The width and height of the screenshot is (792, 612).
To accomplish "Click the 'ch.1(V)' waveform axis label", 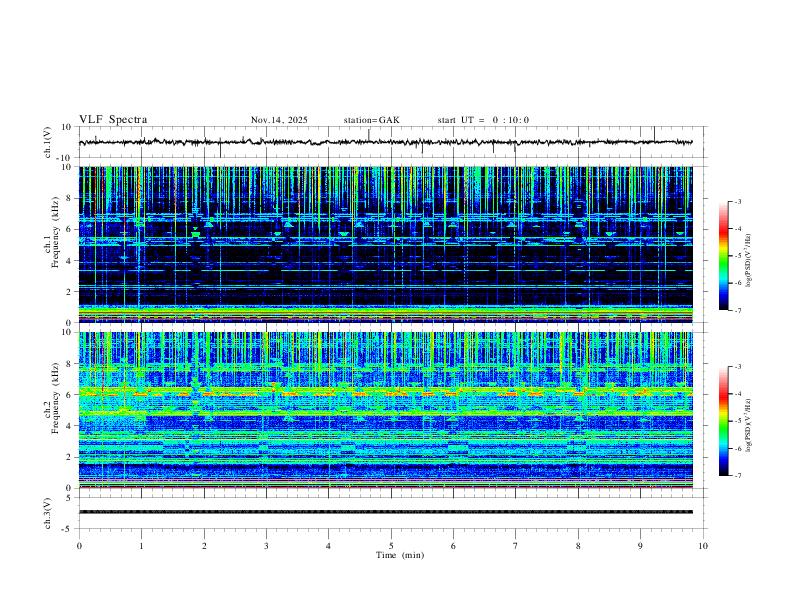I will coord(47,142).
